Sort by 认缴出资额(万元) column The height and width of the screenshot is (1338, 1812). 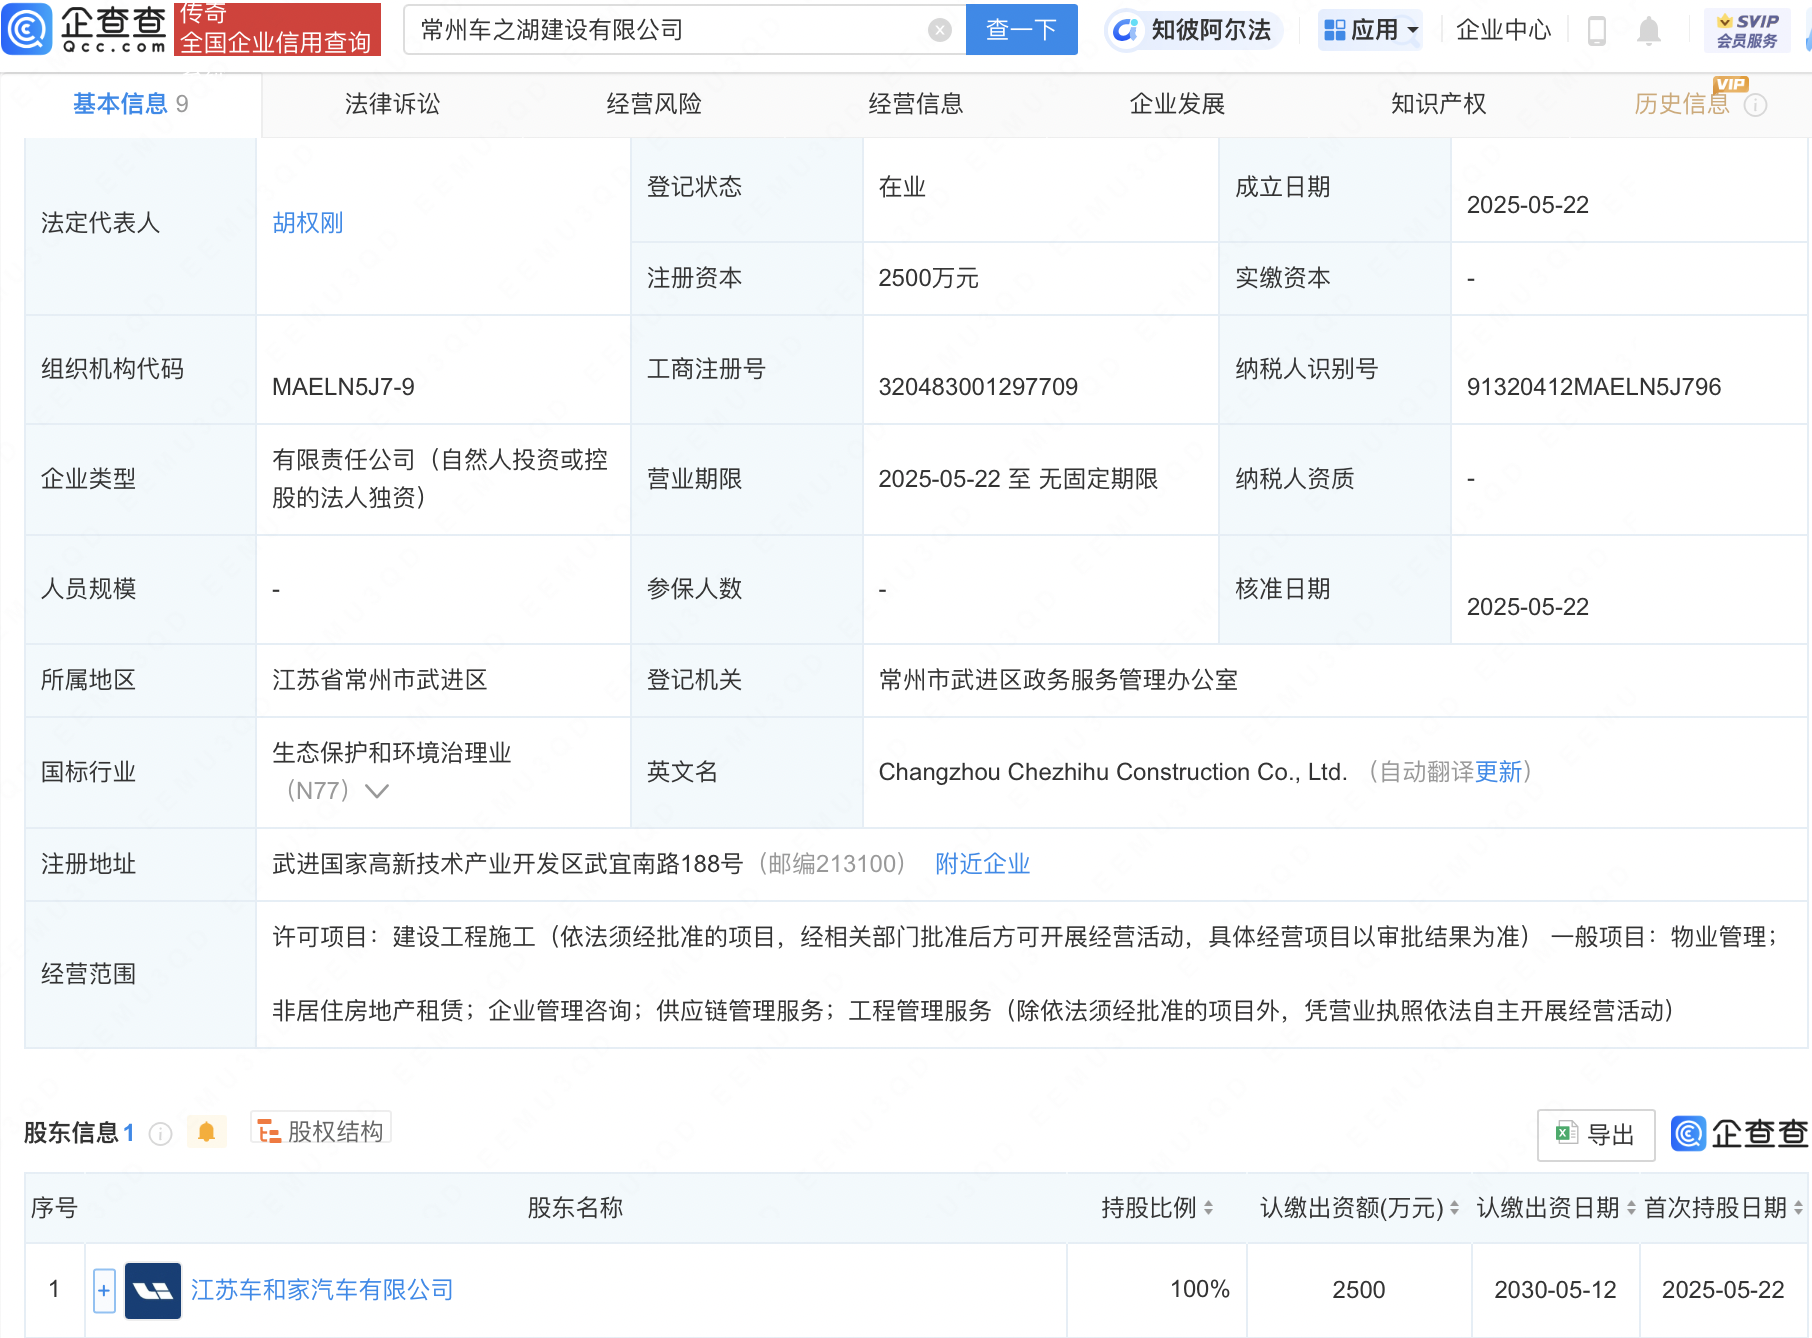point(1454,1208)
